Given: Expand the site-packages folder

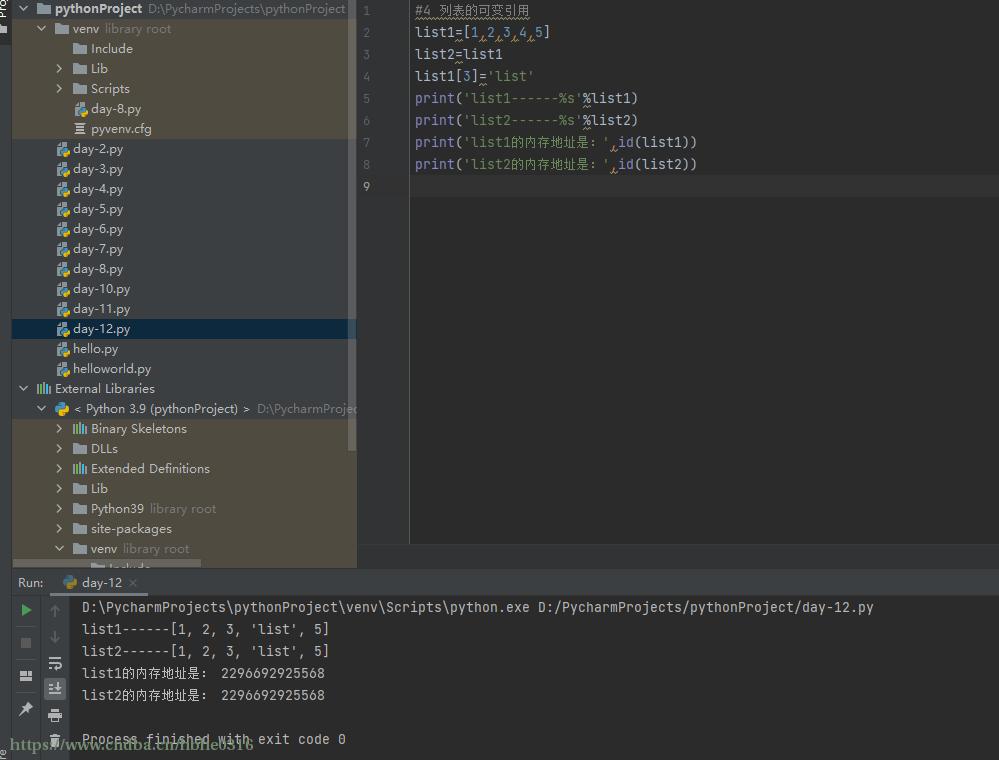Looking at the screenshot, I should (59, 529).
